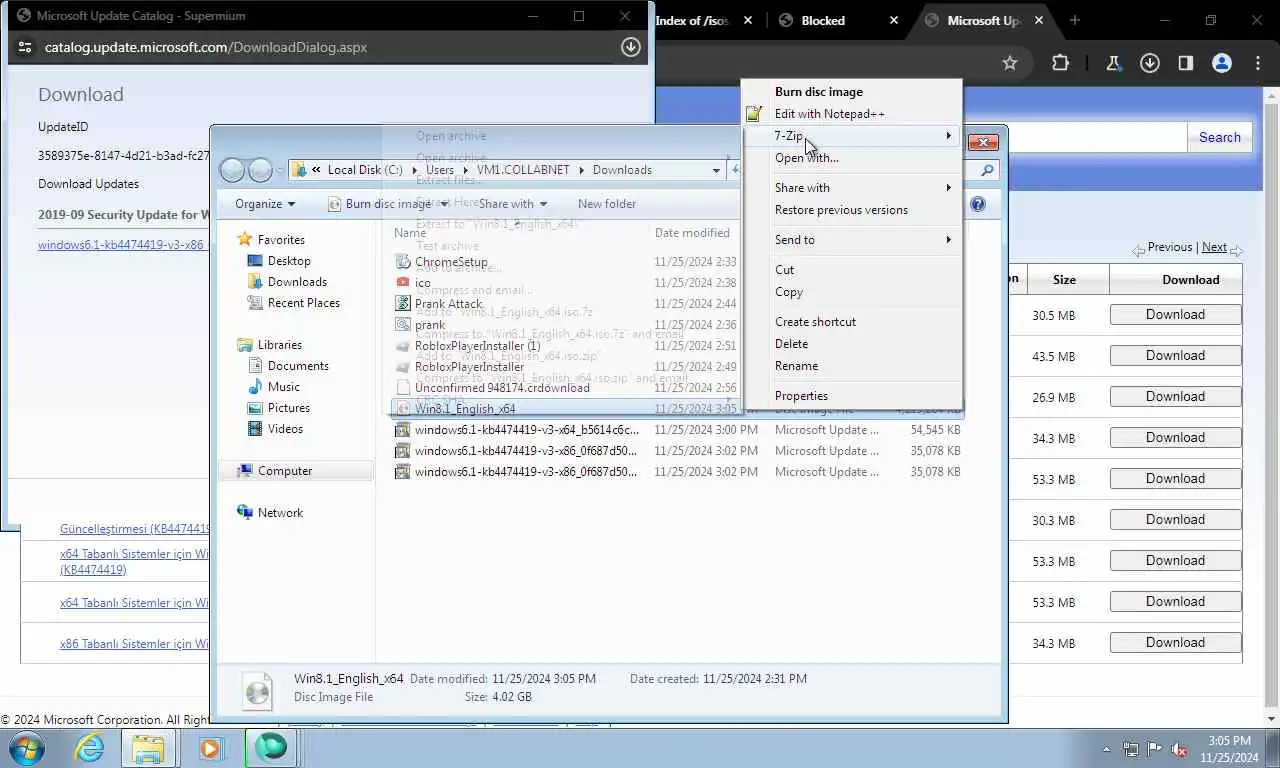Open Windows Media Player from taskbar

pos(210,748)
